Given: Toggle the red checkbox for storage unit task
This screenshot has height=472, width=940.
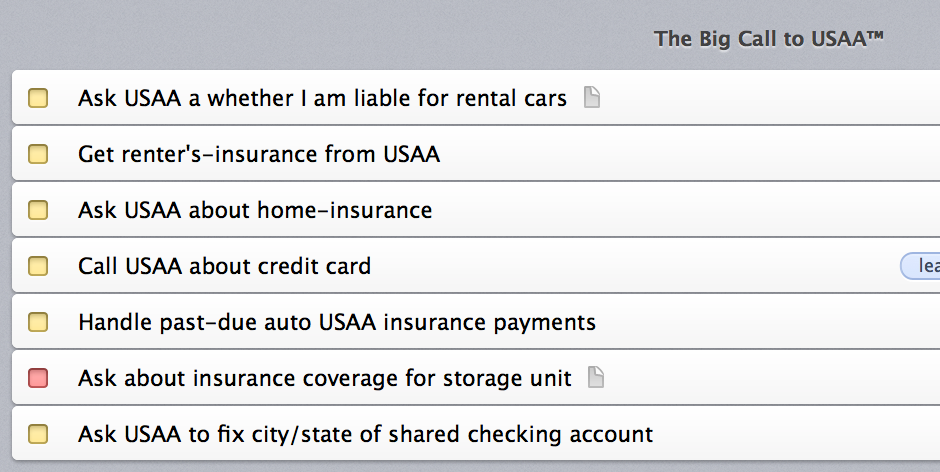Looking at the screenshot, I should click(x=38, y=378).
